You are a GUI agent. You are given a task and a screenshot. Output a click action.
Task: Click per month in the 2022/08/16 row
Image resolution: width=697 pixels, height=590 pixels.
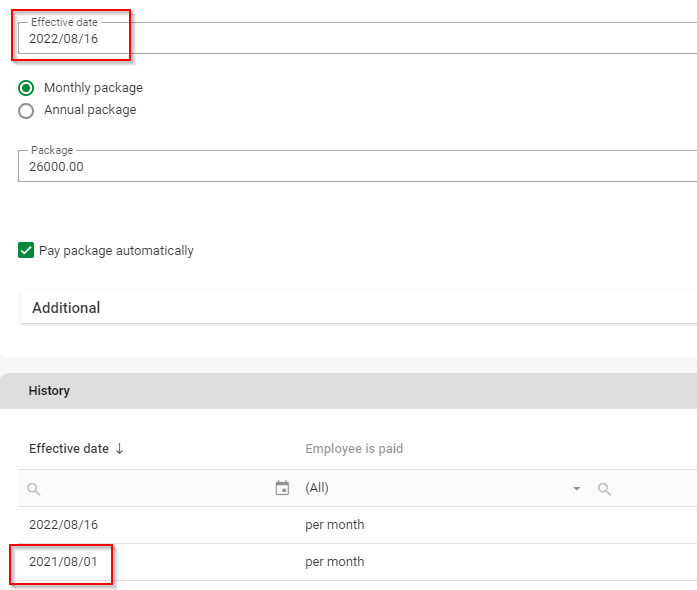335,525
